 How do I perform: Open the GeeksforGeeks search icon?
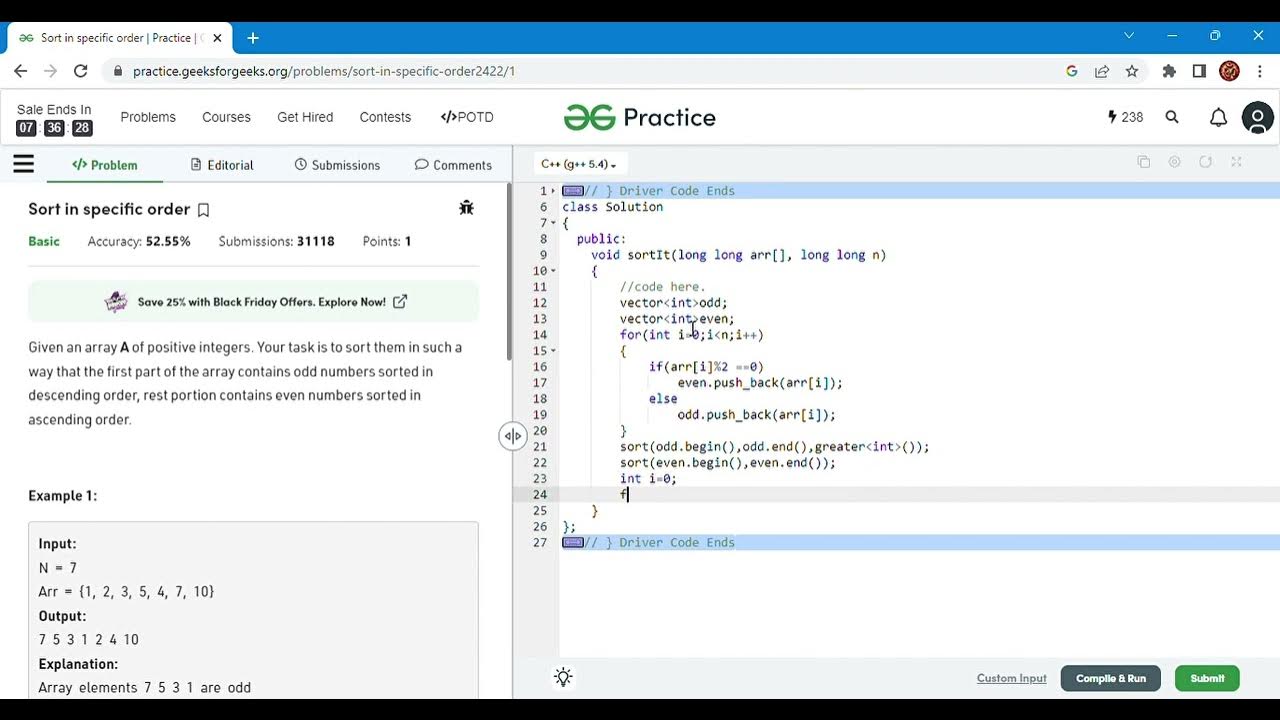pos(1172,117)
